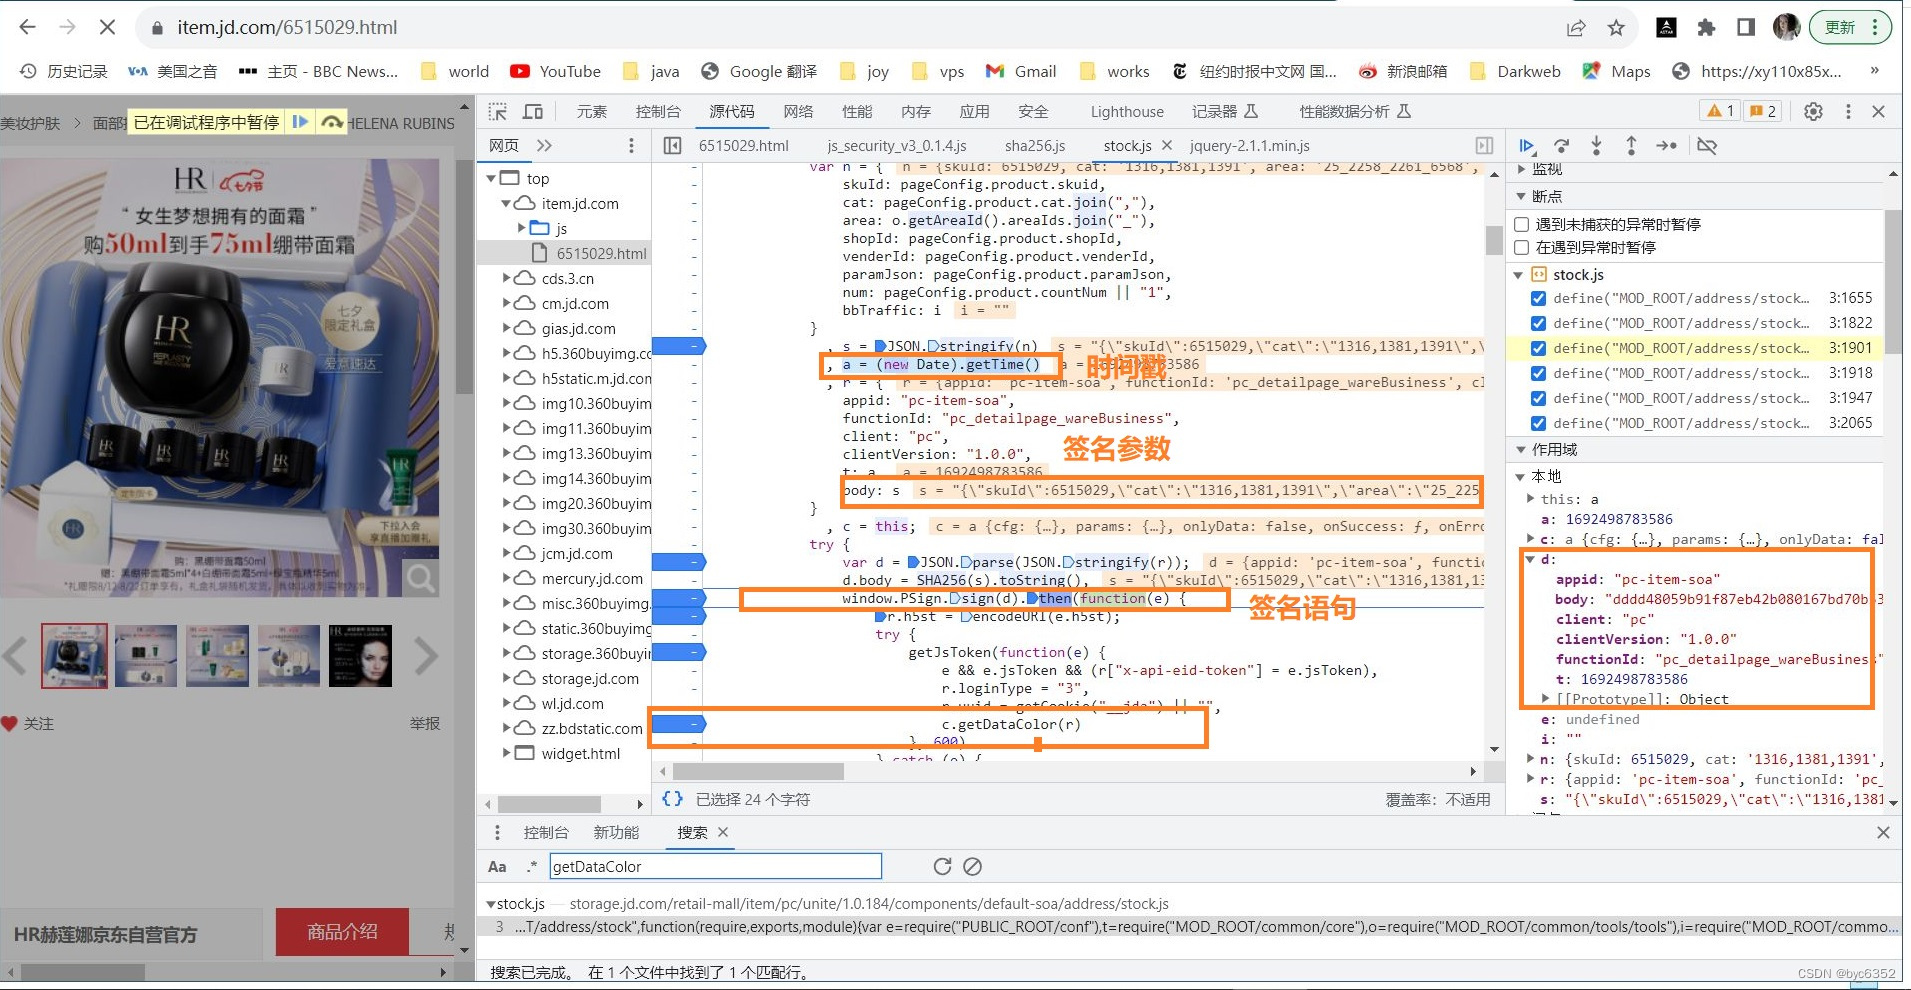Switch to the 网络 Network tab
The image size is (1911, 990).
point(798,112)
